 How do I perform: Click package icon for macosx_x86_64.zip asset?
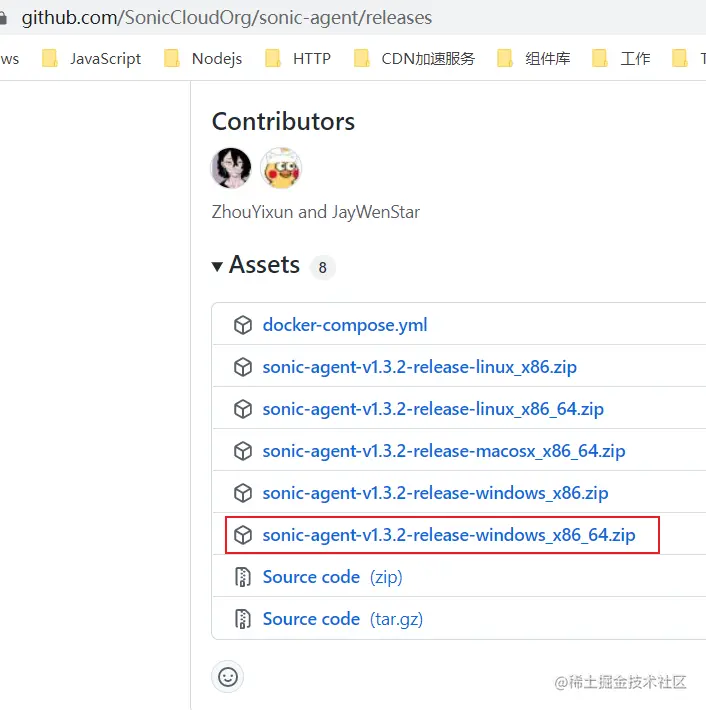[x=243, y=451]
